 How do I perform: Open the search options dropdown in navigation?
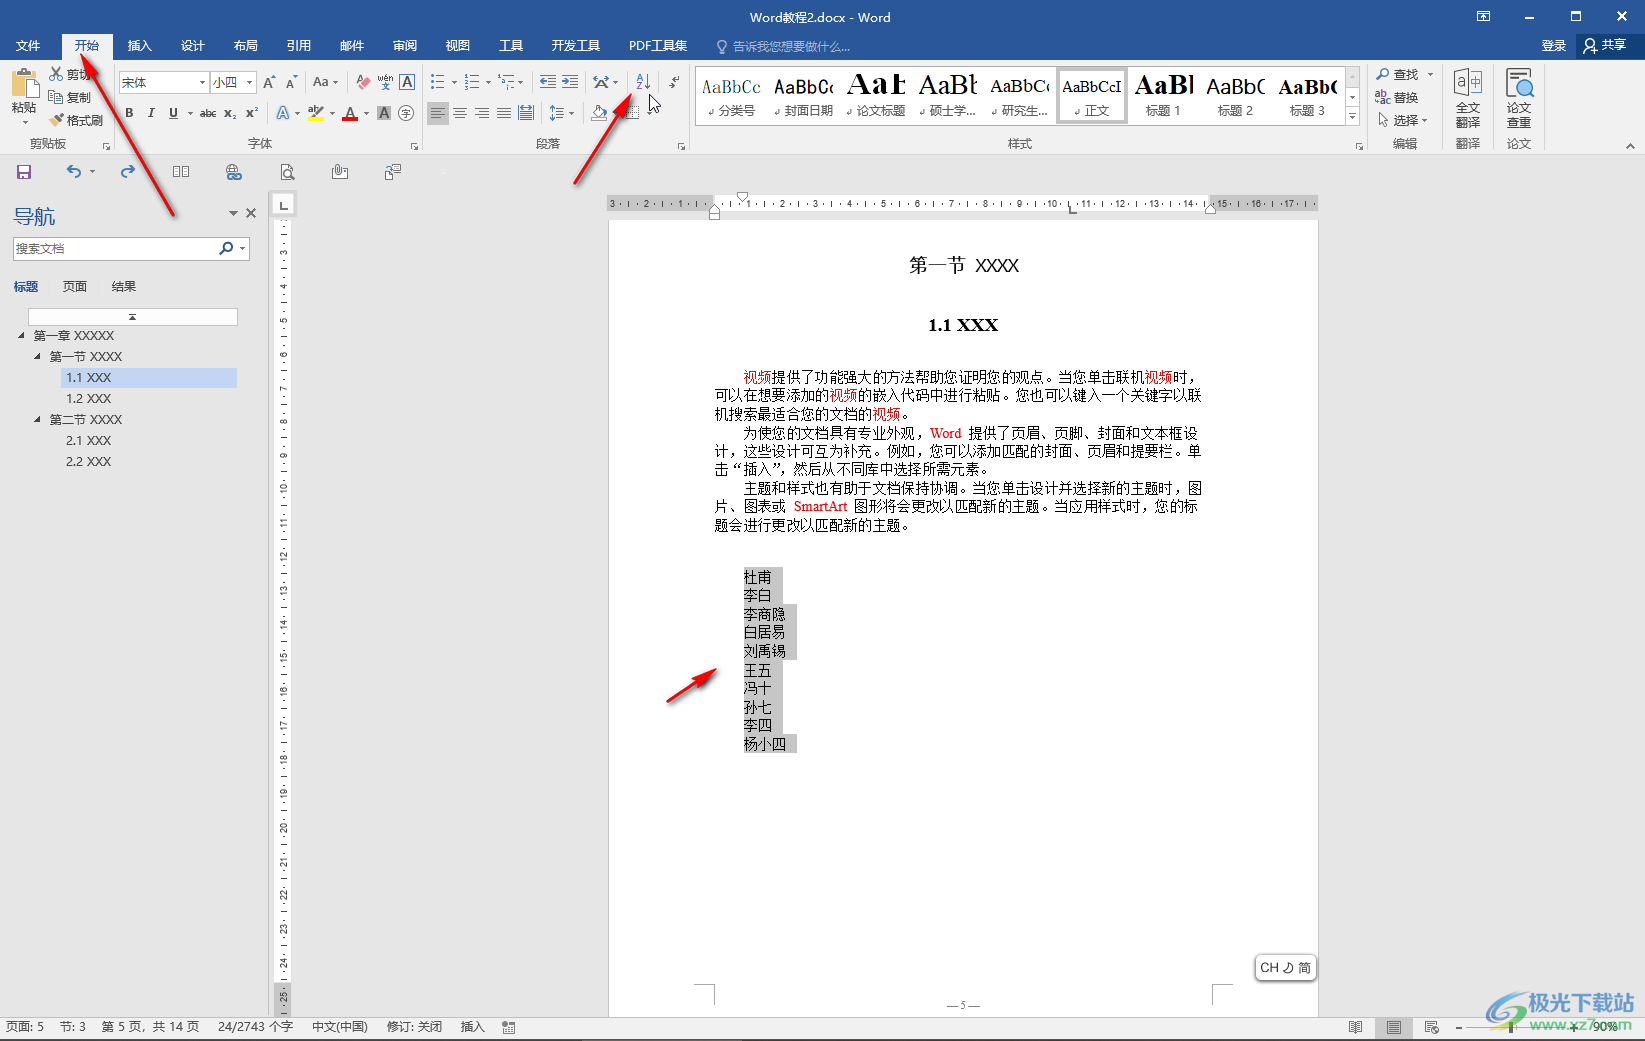[x=242, y=248]
